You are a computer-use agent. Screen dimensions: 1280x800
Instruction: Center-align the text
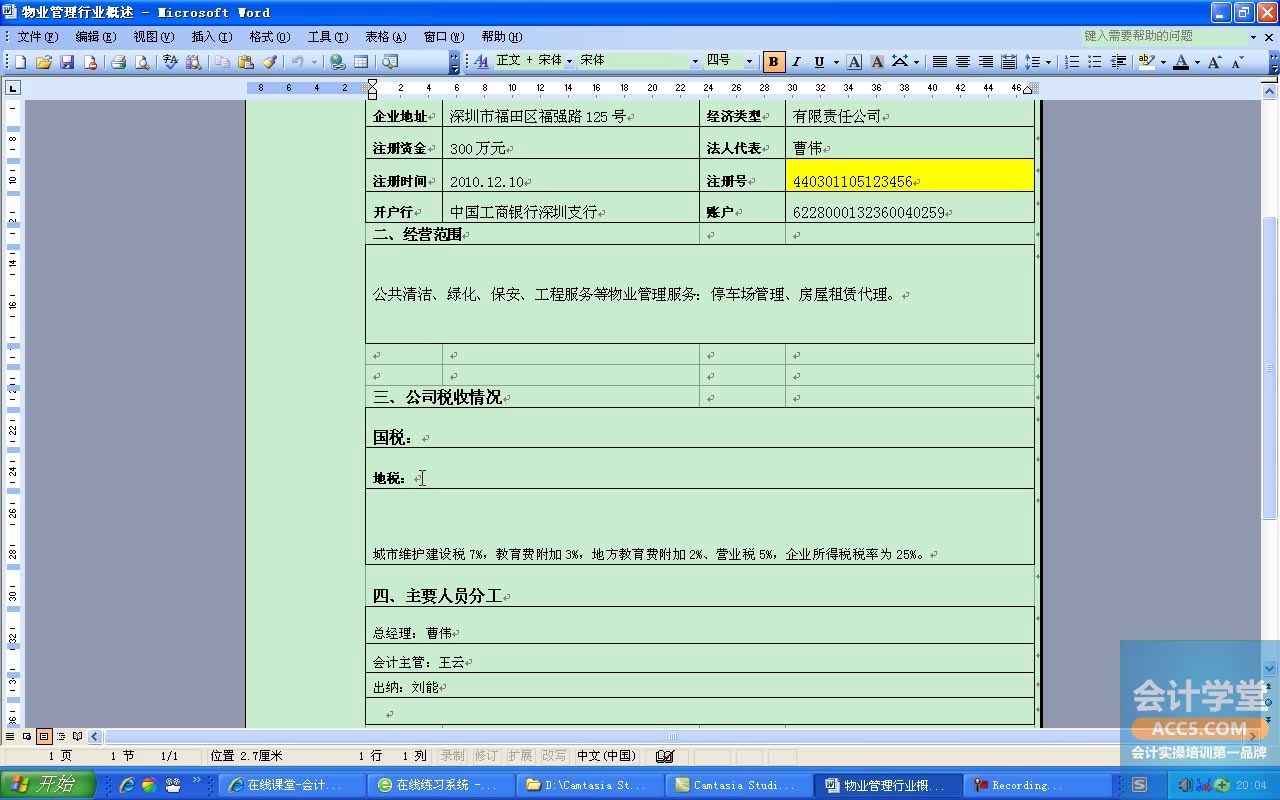pos(963,62)
